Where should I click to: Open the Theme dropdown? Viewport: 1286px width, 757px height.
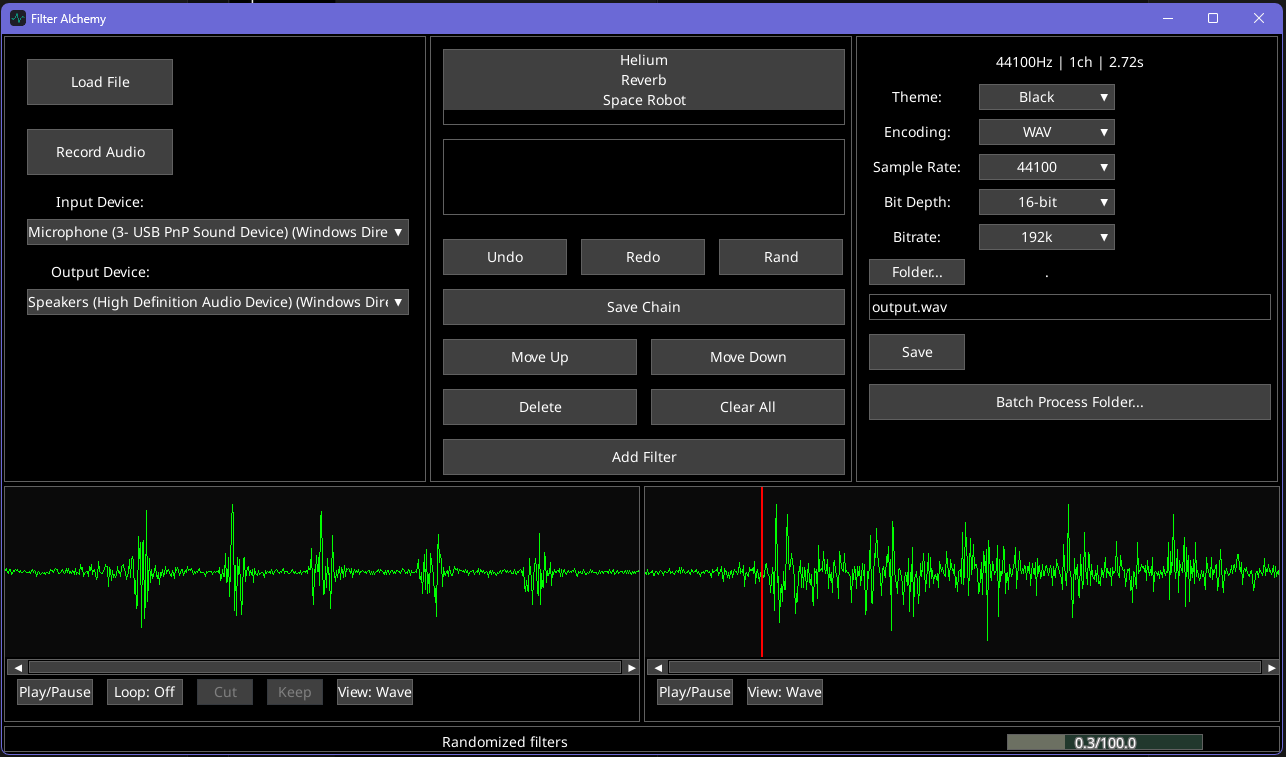1046,97
